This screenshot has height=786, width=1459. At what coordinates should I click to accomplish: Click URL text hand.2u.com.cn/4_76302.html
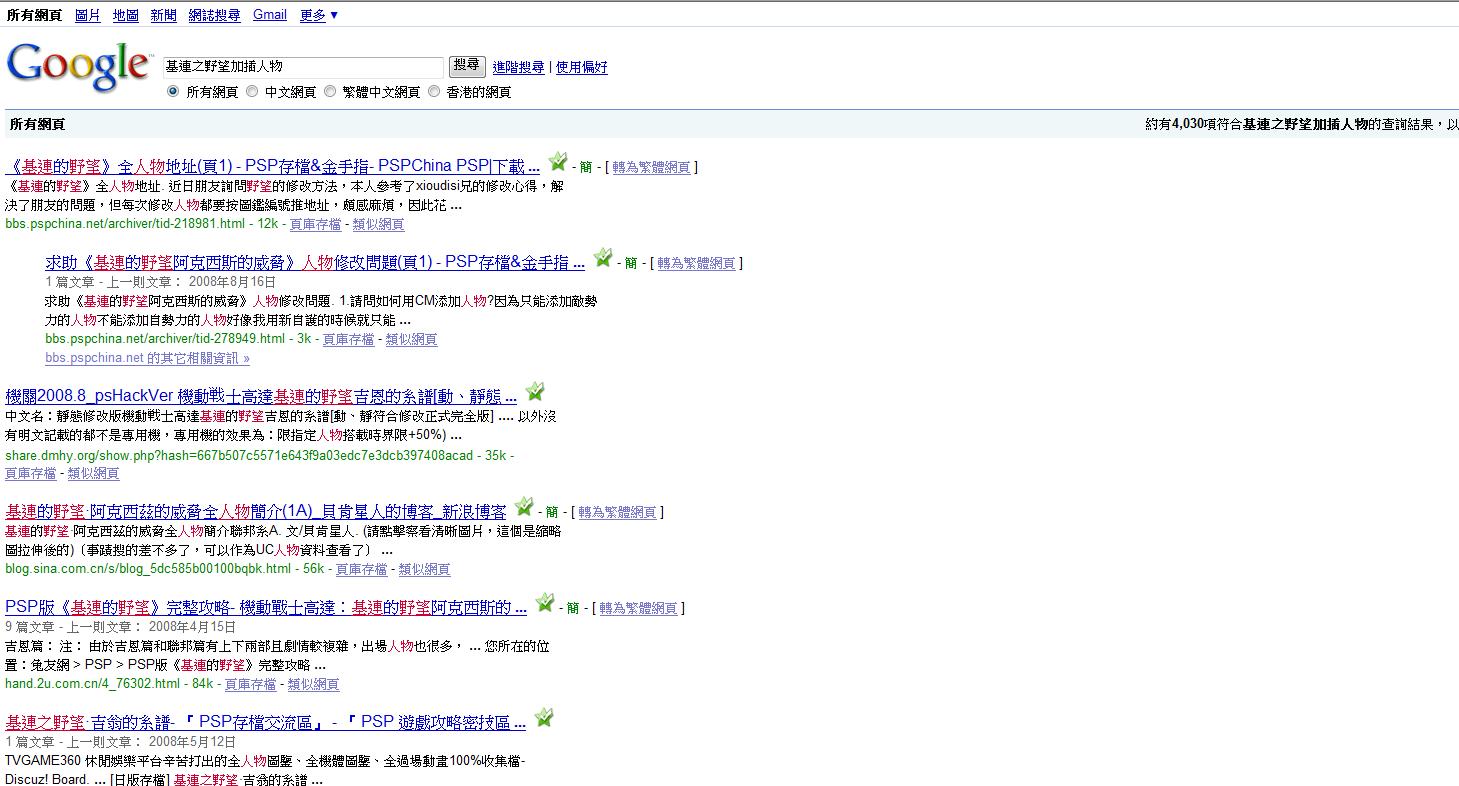click(93, 684)
